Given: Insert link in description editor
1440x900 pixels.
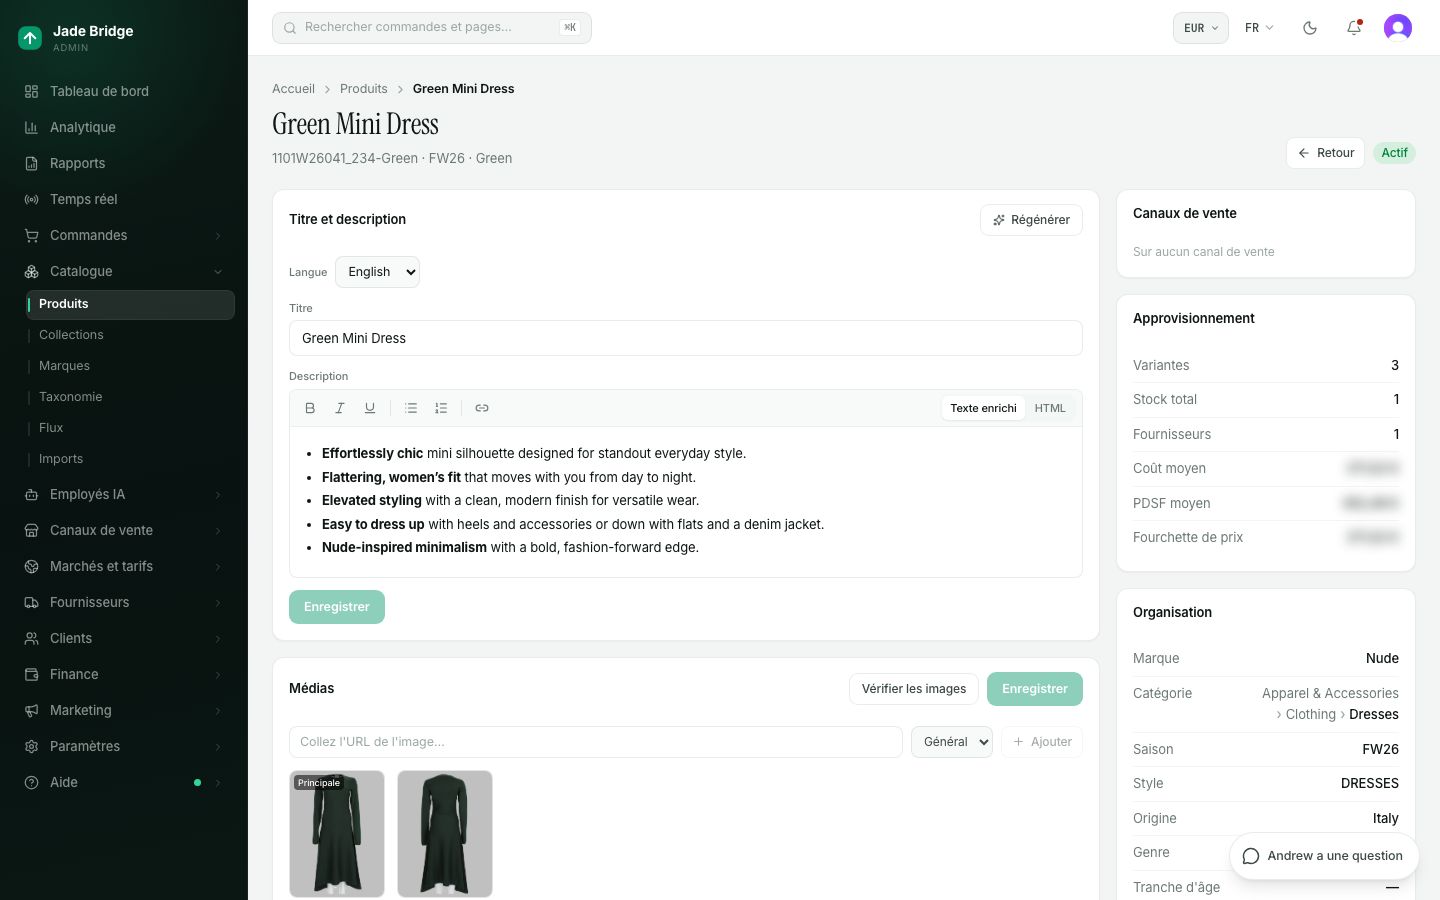Looking at the screenshot, I should tap(482, 408).
